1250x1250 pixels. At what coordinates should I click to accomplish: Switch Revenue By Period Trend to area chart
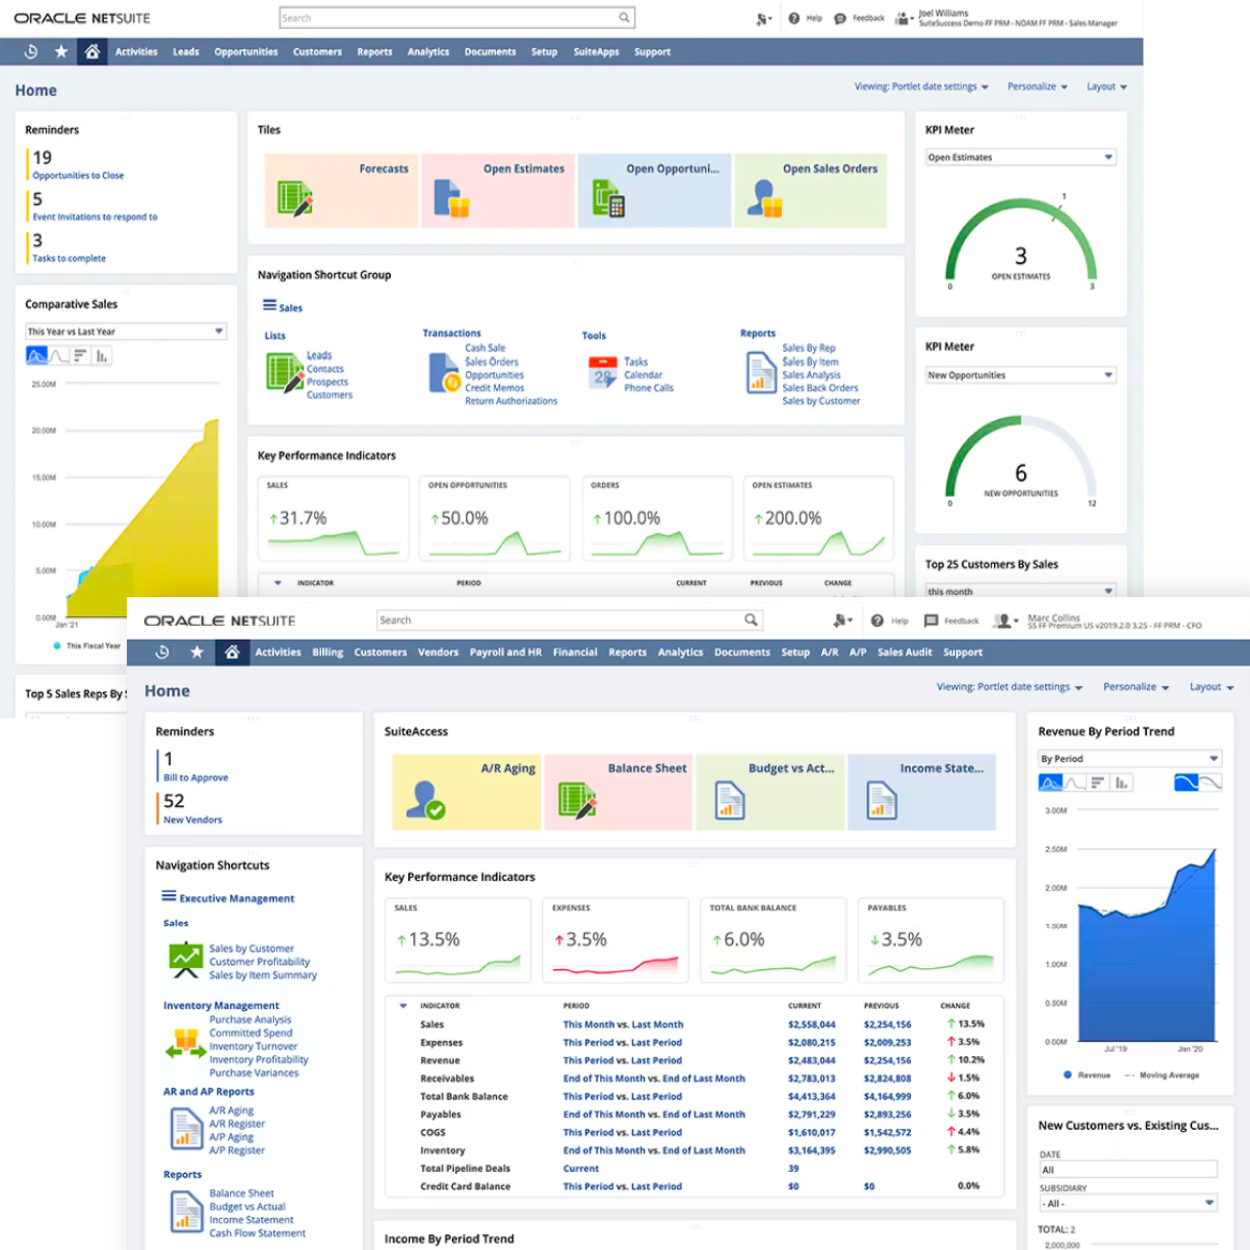coord(1050,783)
